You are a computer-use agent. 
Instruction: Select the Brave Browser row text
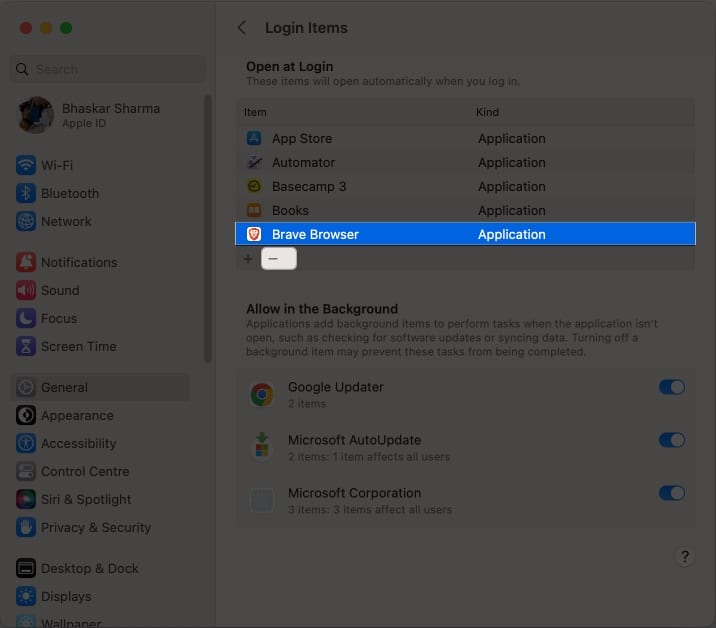pos(315,234)
